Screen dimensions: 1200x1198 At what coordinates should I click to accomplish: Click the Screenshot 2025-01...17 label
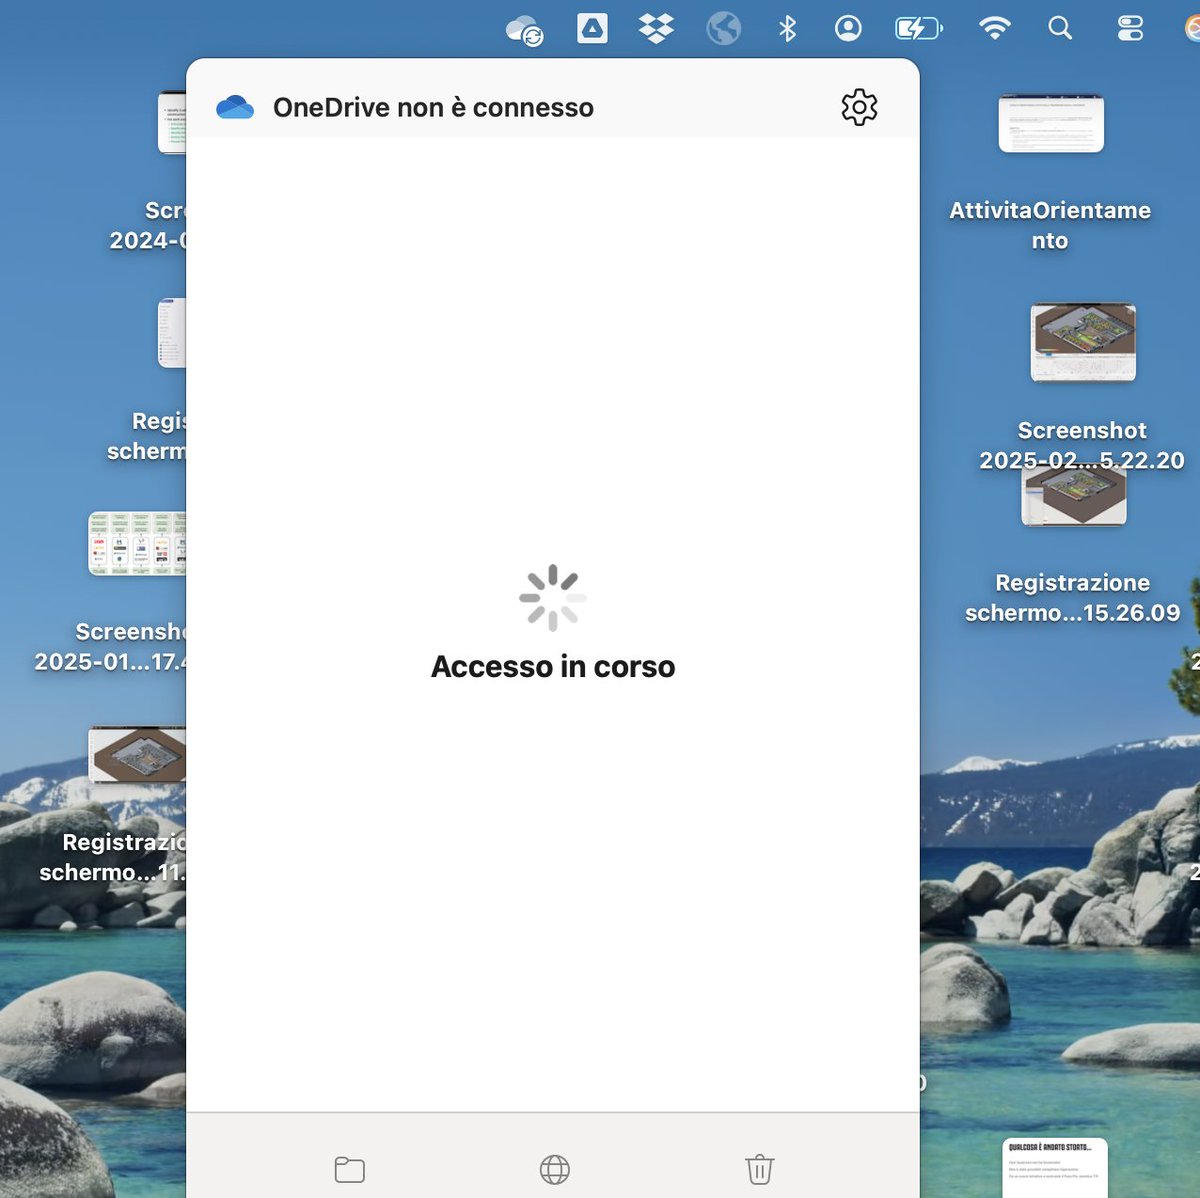point(110,646)
